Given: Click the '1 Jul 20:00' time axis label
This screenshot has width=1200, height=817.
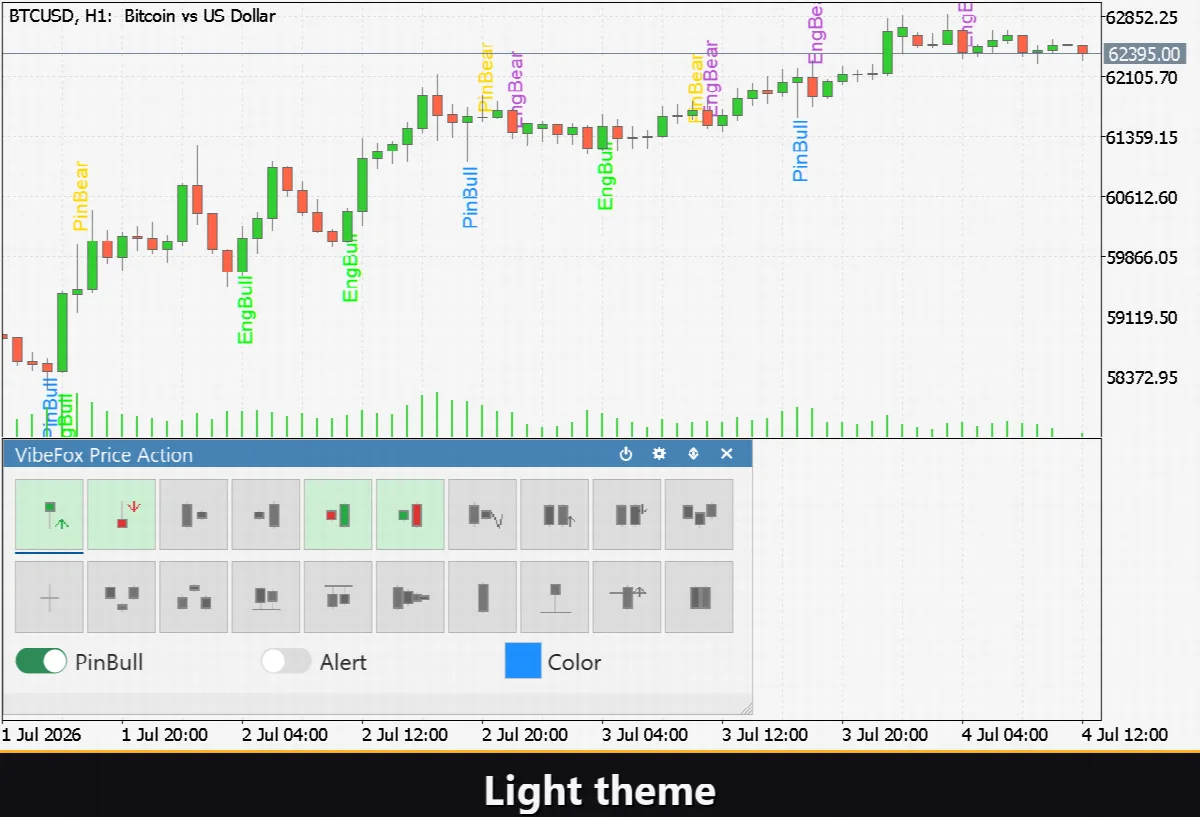Looking at the screenshot, I should [x=165, y=735].
